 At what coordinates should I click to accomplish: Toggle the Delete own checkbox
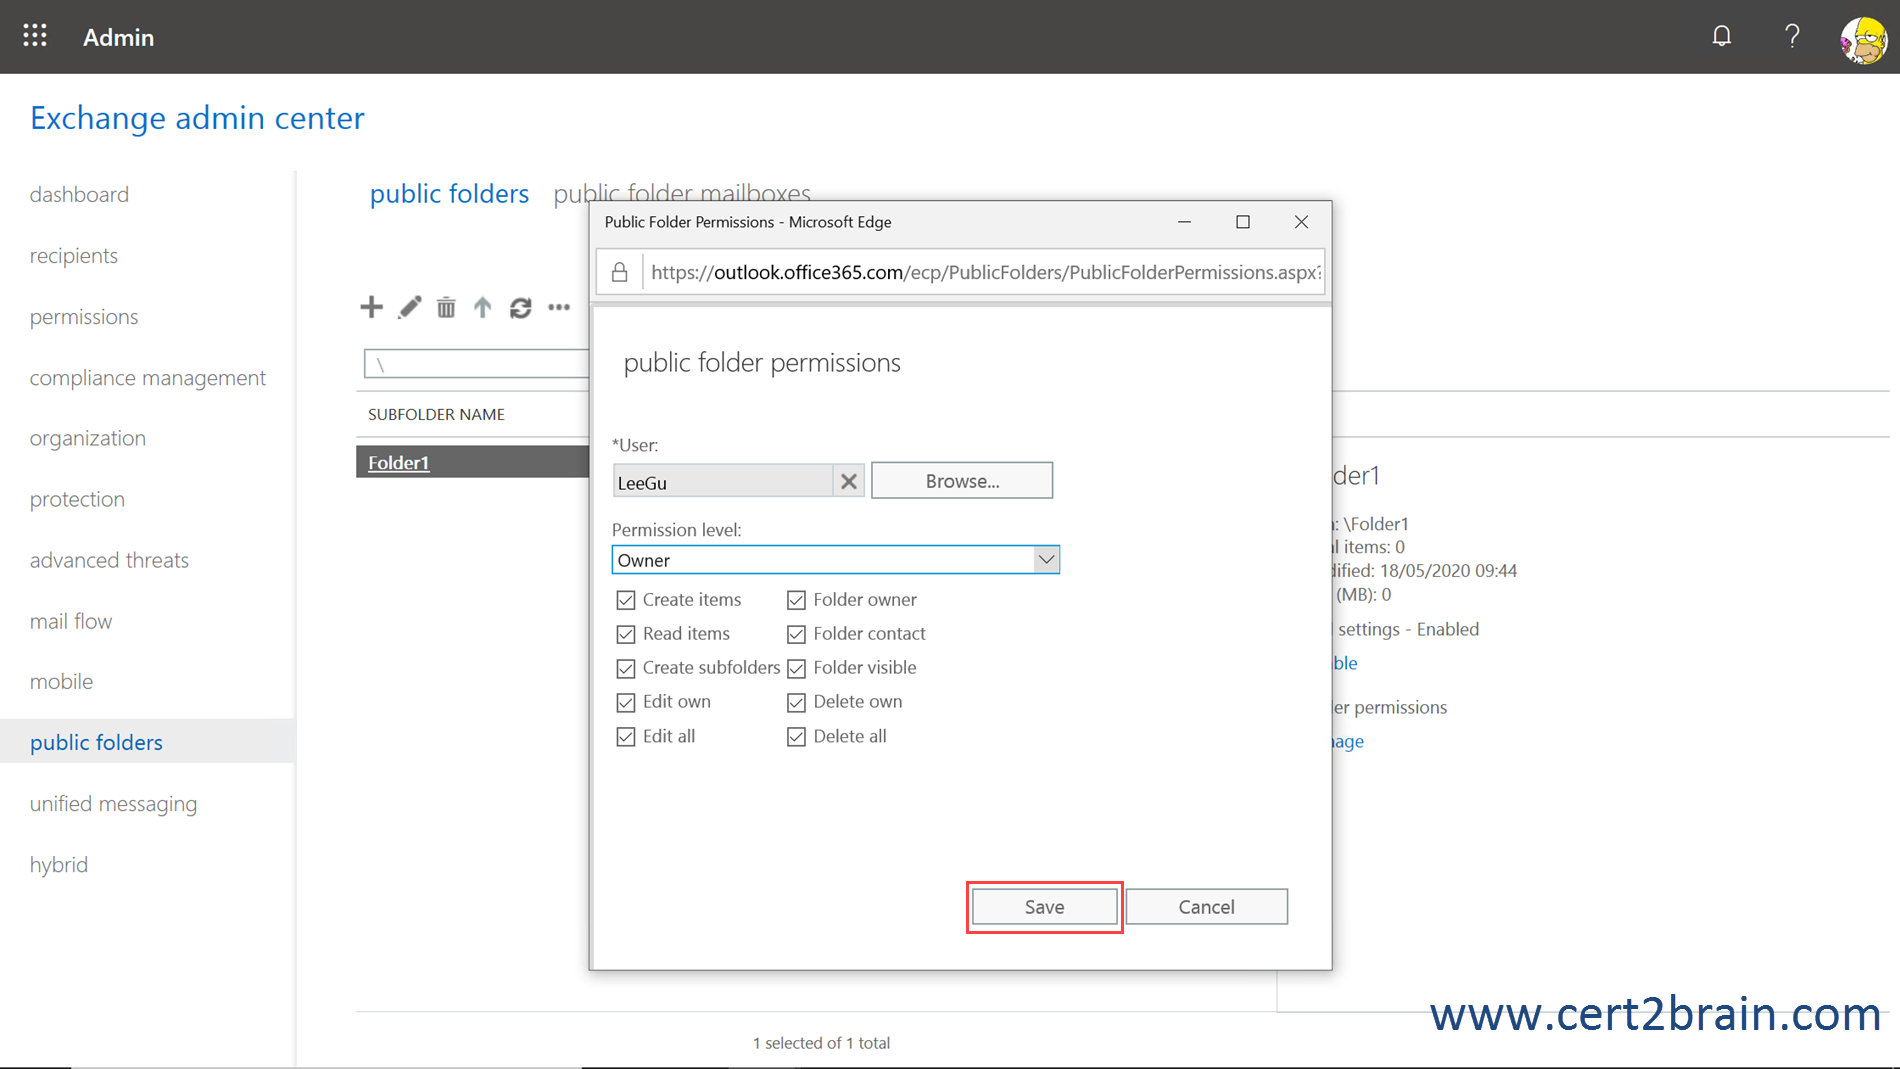(796, 702)
